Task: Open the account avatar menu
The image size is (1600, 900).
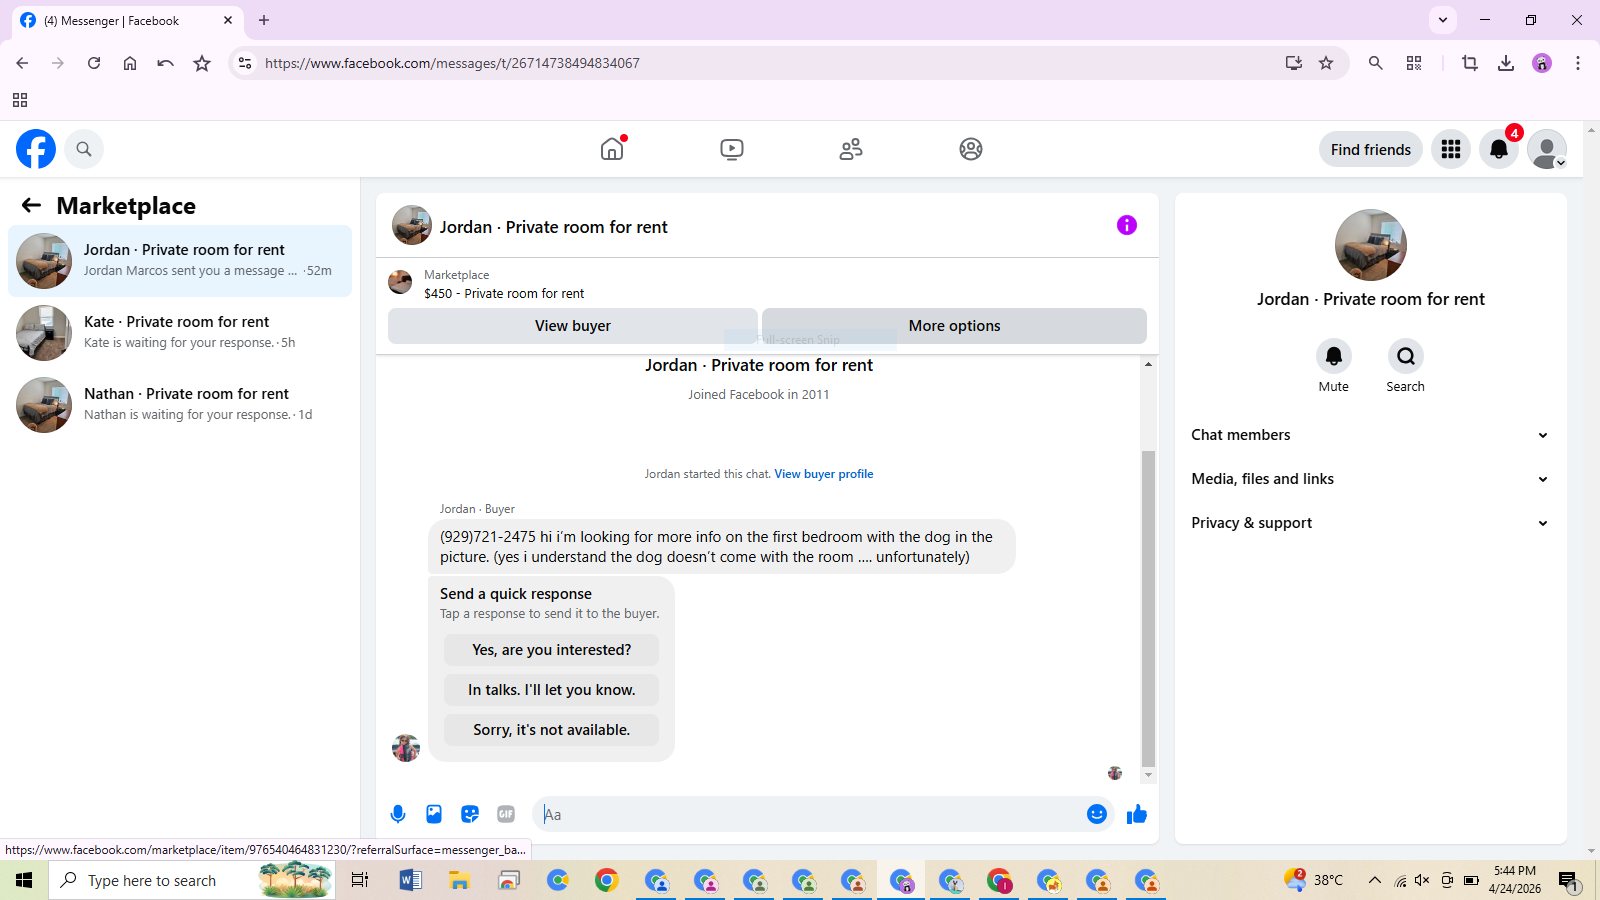Action: [1547, 149]
